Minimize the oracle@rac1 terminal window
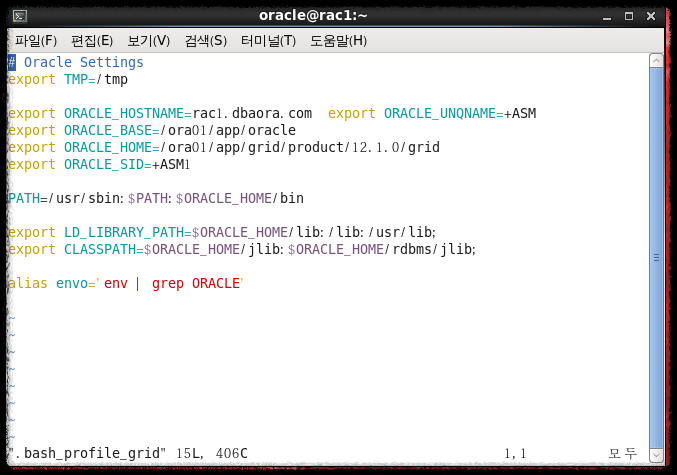677x475 pixels. [x=607, y=16]
